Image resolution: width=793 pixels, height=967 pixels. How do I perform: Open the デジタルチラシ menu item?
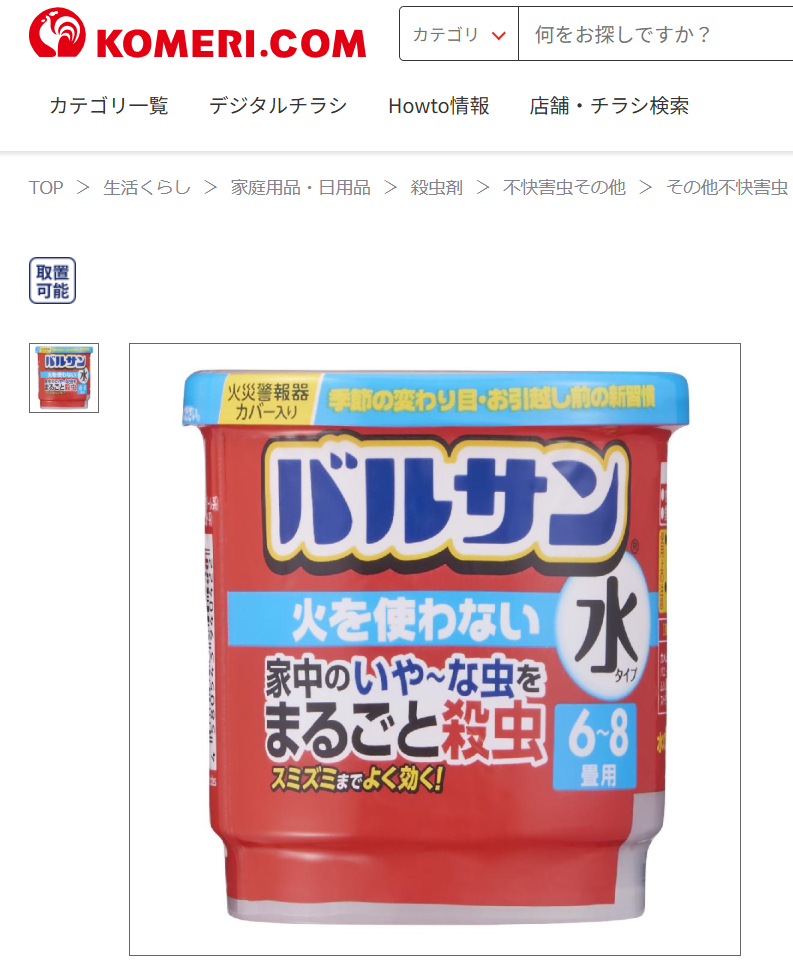pyautogui.click(x=278, y=105)
